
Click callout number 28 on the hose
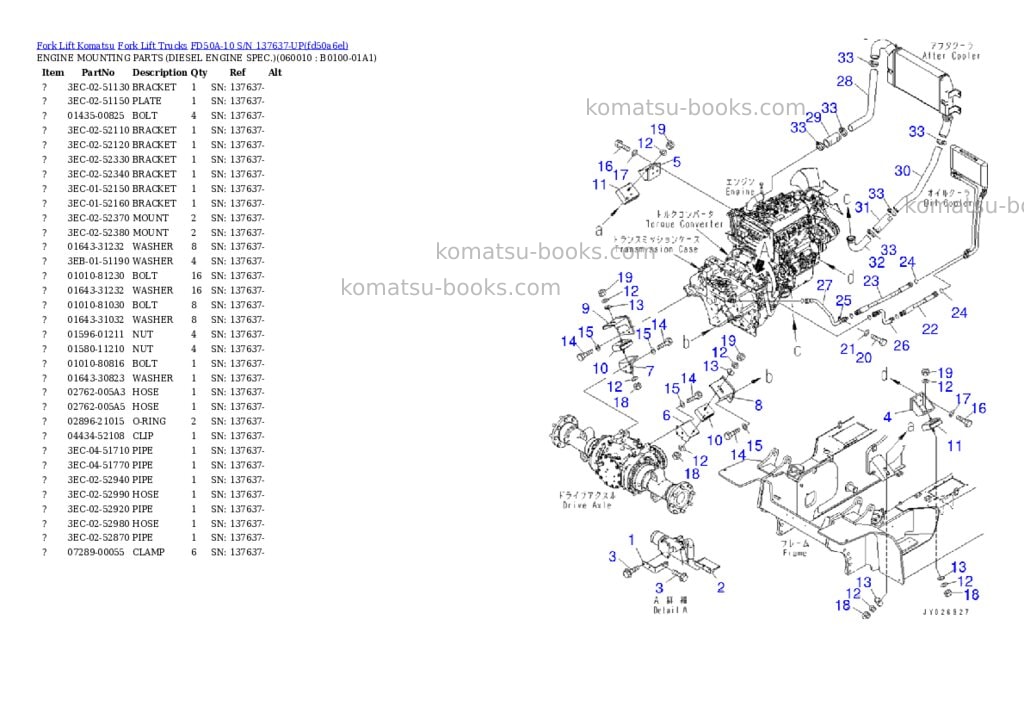(x=844, y=81)
